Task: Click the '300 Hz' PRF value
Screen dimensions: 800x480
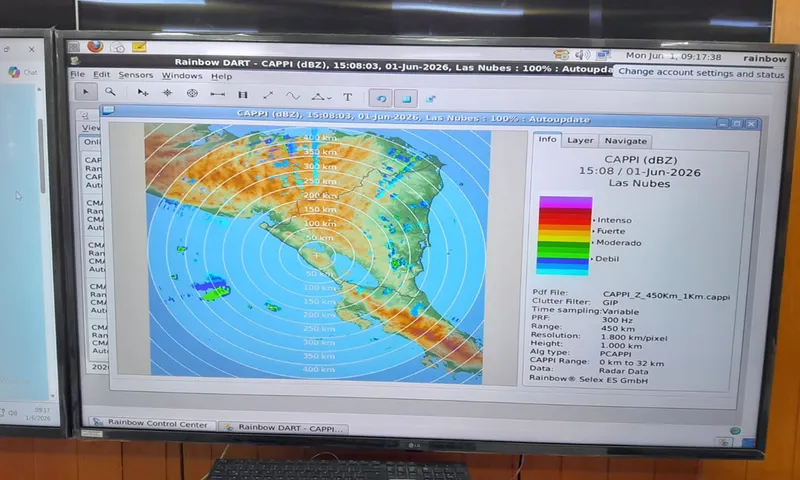Action: coord(617,320)
